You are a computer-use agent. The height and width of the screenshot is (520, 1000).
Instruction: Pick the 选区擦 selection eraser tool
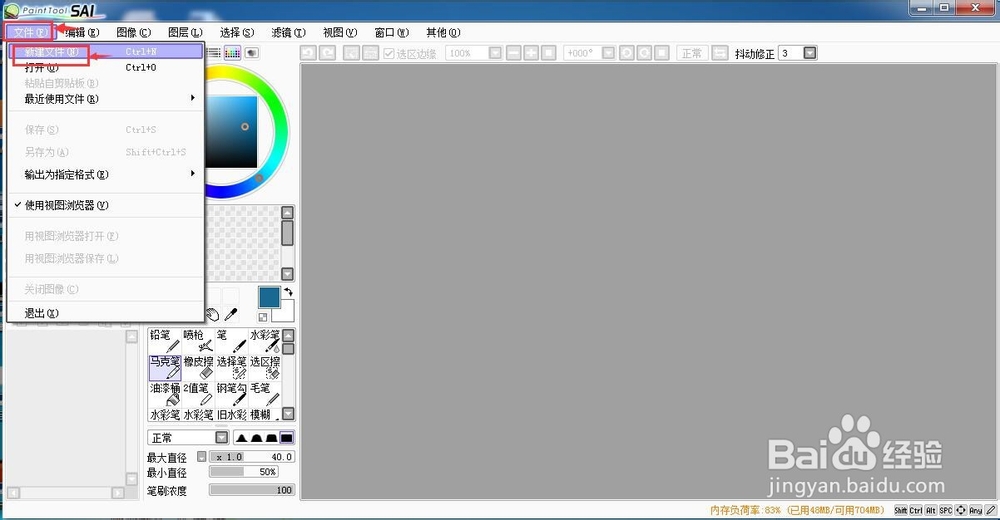(x=265, y=368)
